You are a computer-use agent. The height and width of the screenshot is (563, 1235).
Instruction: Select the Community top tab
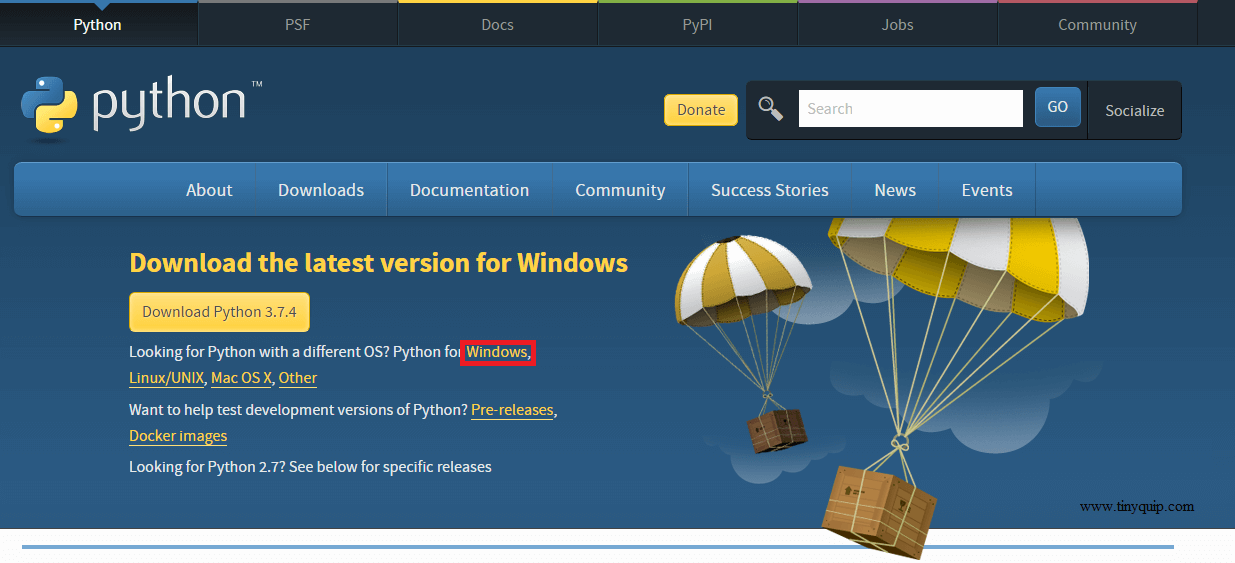[x=1098, y=24]
